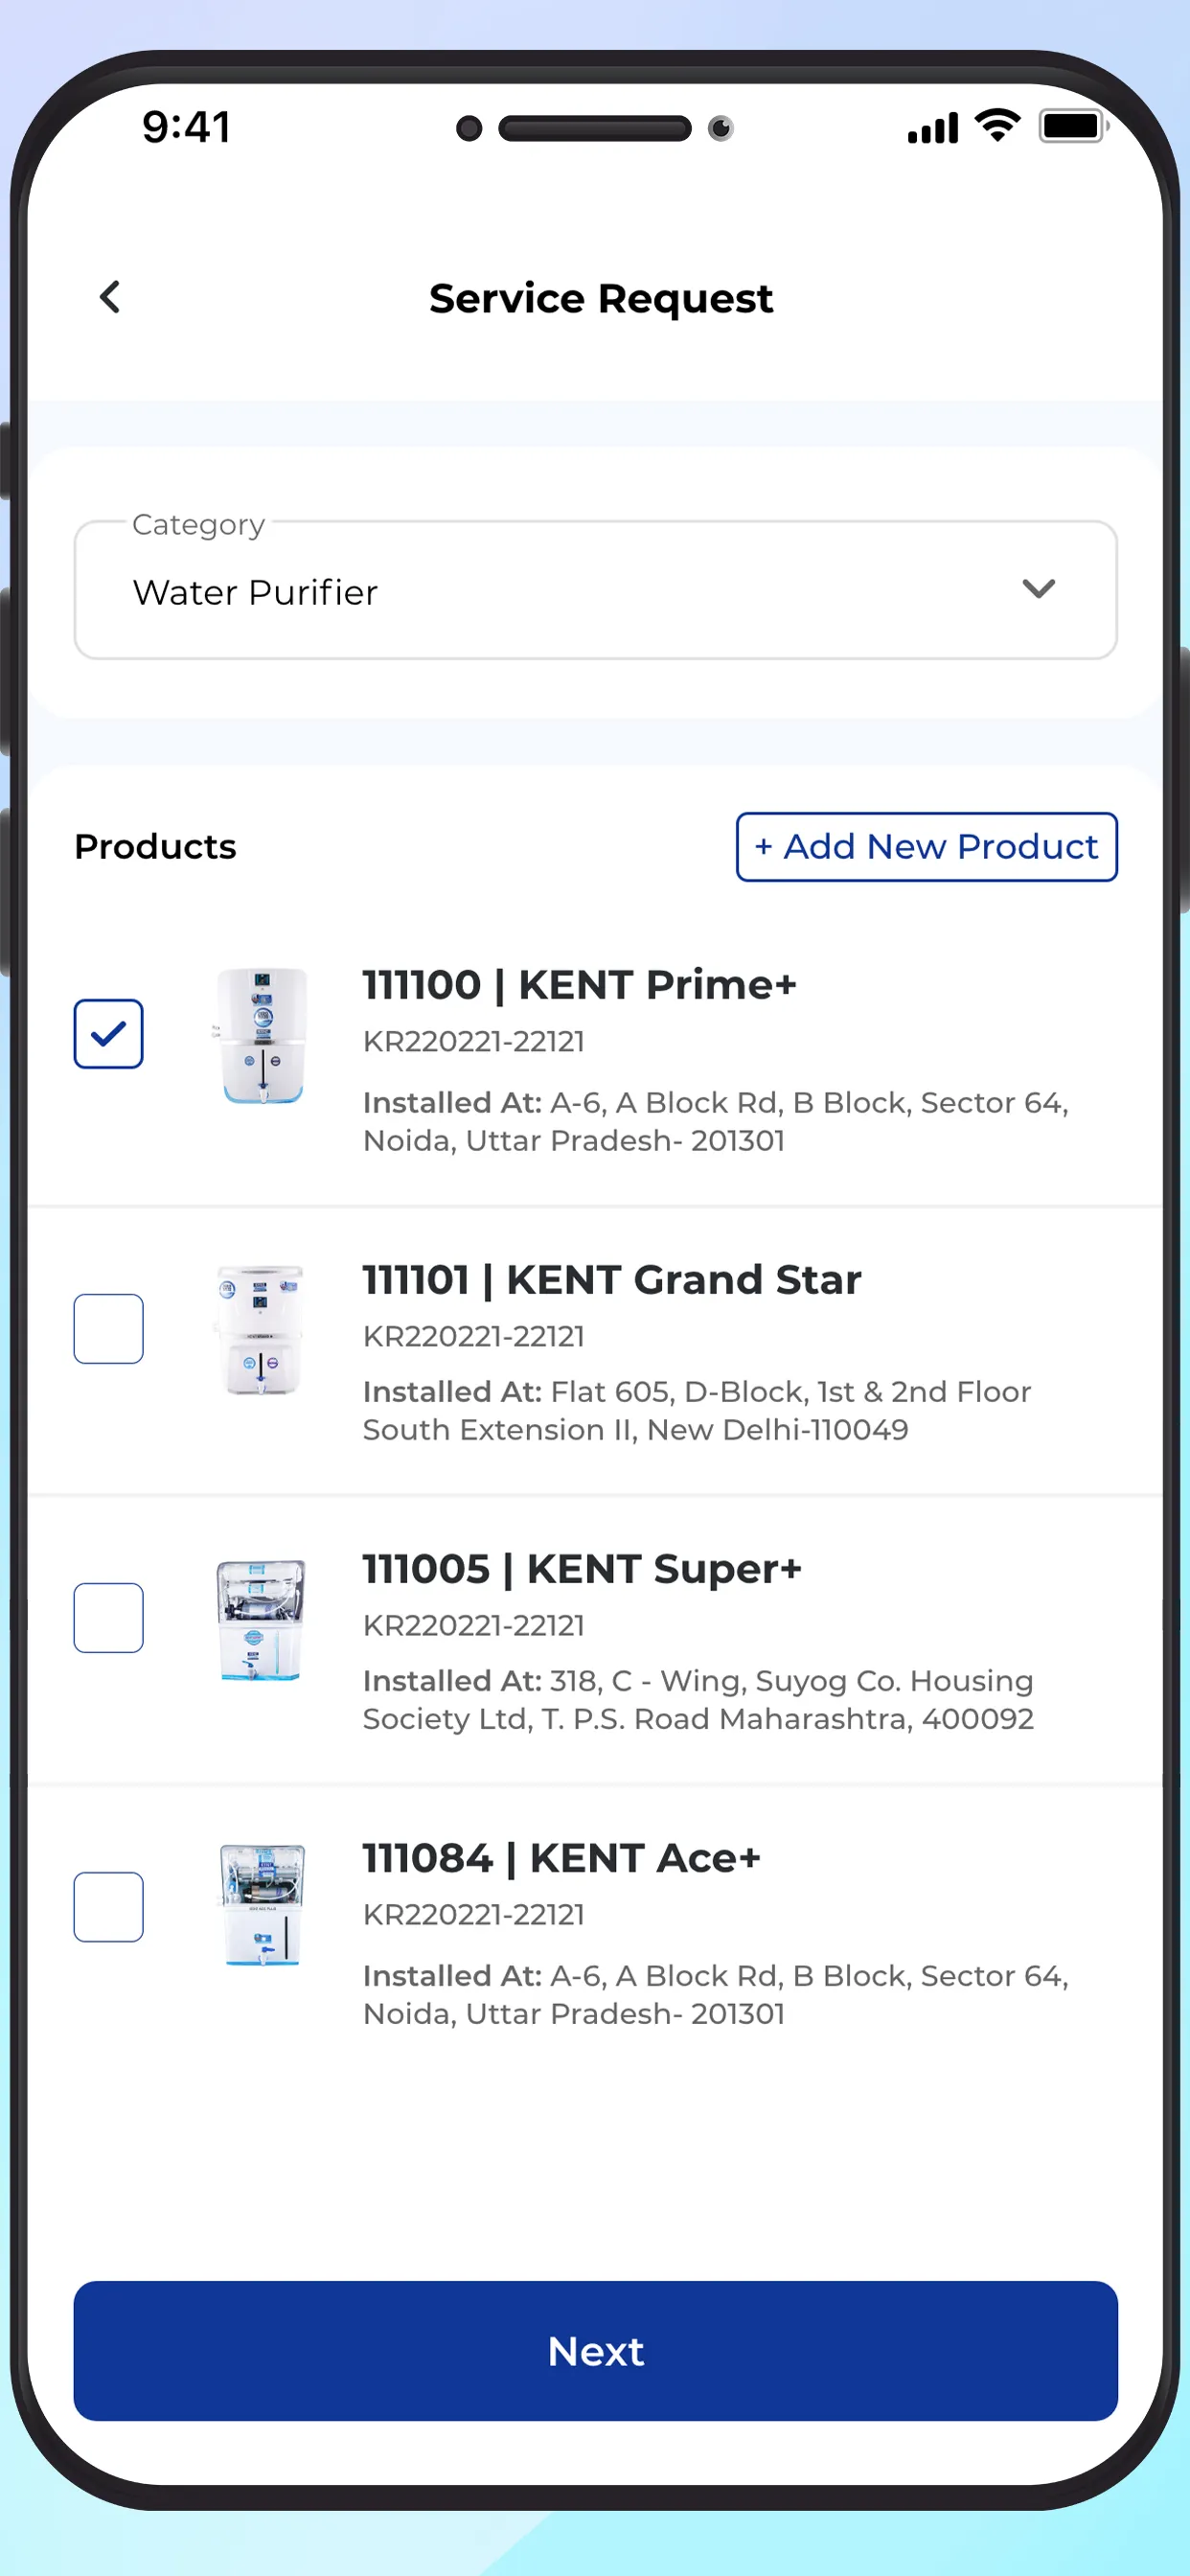This screenshot has height=2576, width=1190.
Task: Click the Wi-Fi status icon
Action: coord(997,126)
